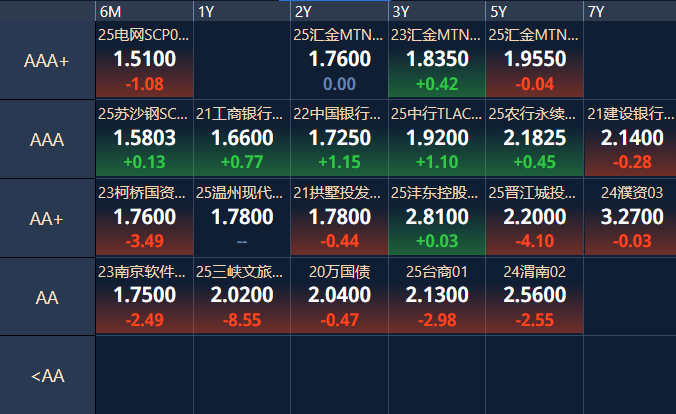The width and height of the screenshot is (676, 414).
Task: Open 25三峡文旅 cell with -8.55 change
Action: [x=241, y=297]
